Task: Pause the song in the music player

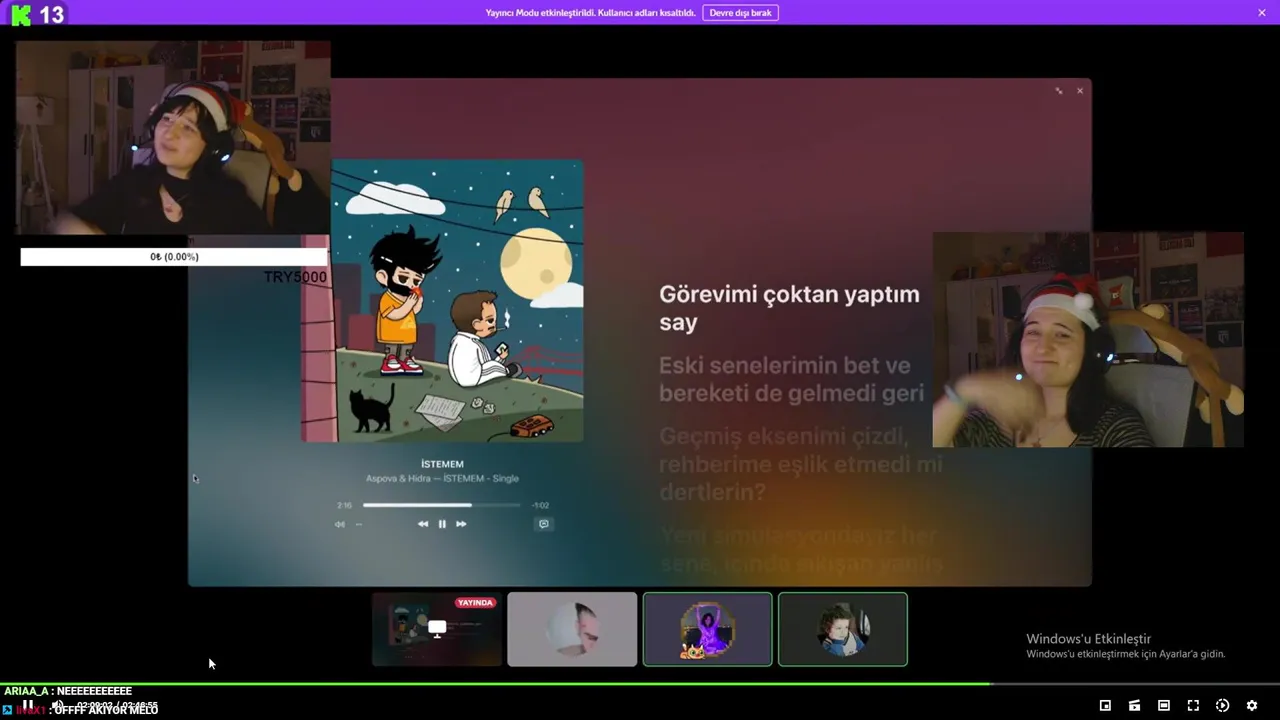Action: click(442, 524)
